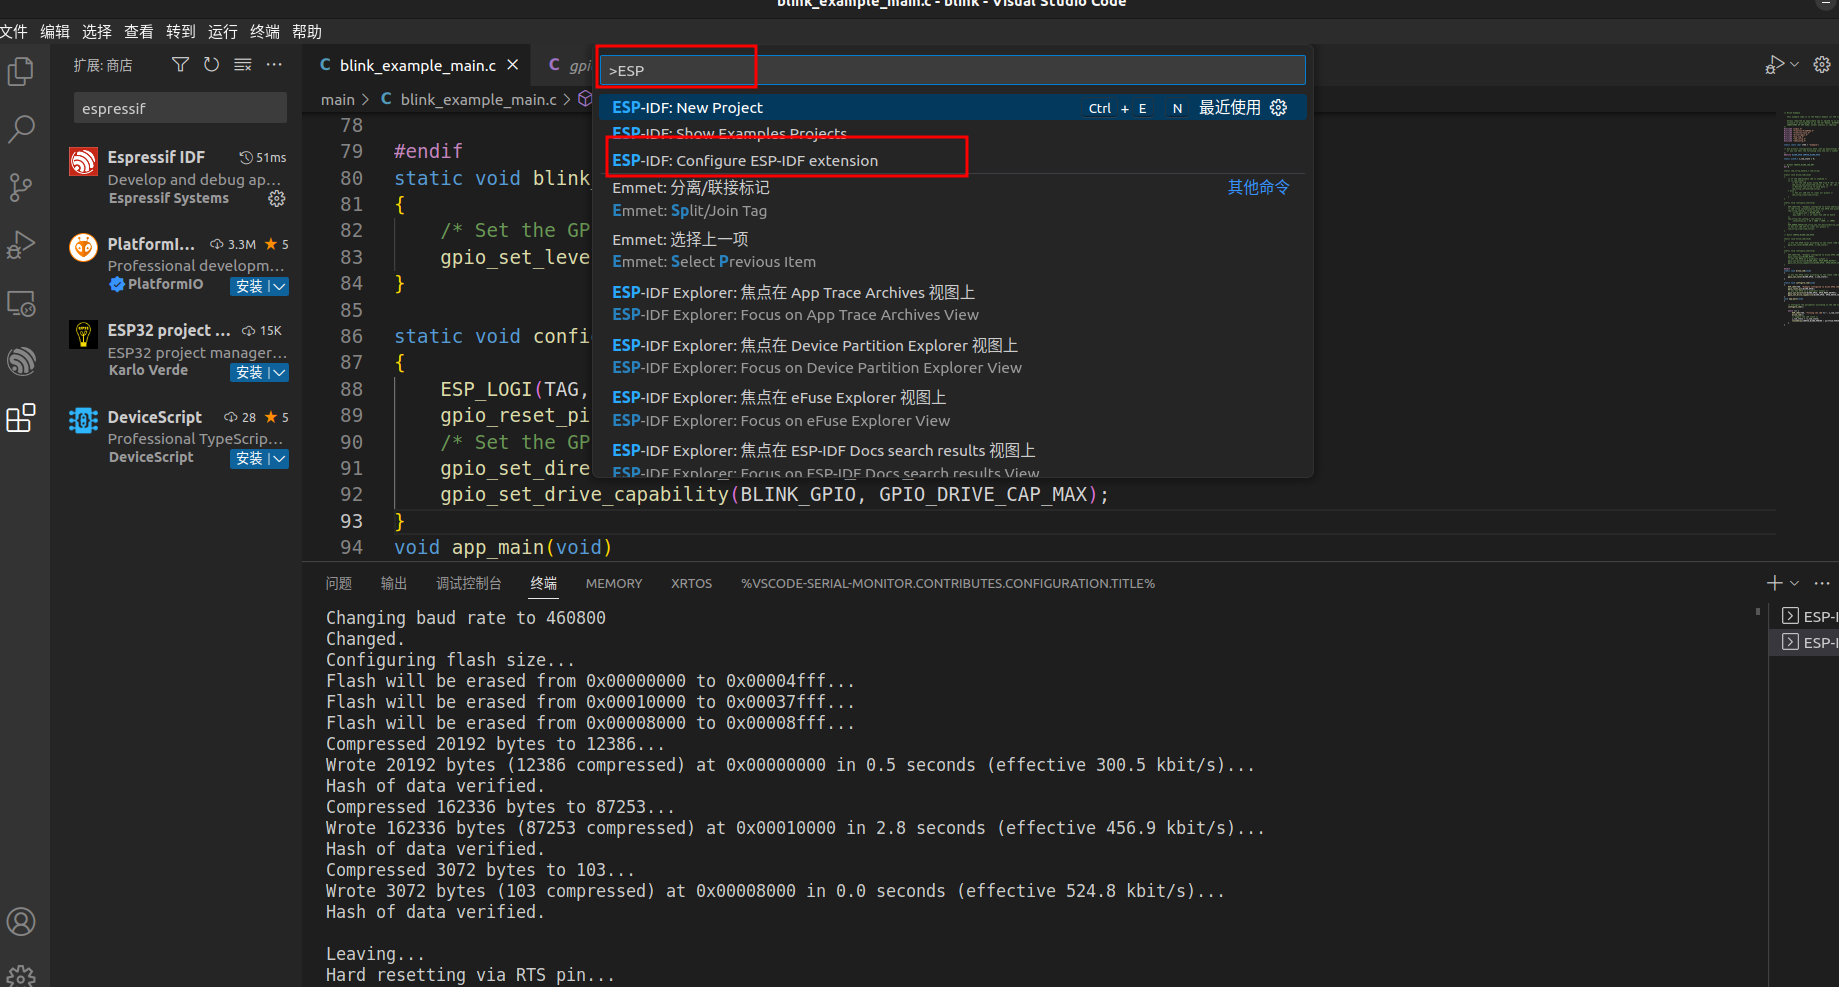The height and width of the screenshot is (987, 1839).
Task: Add a new terminal with plus icon
Action: pos(1774,583)
